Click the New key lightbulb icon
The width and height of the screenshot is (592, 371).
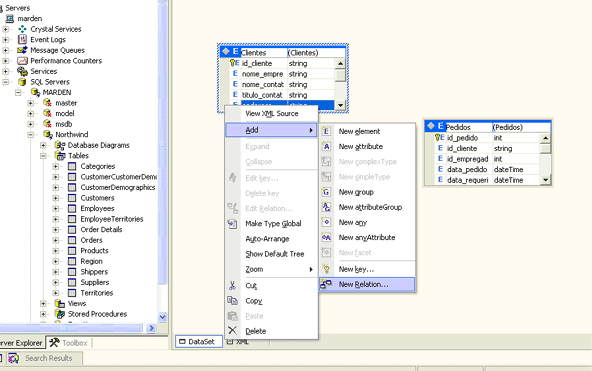coord(326,269)
